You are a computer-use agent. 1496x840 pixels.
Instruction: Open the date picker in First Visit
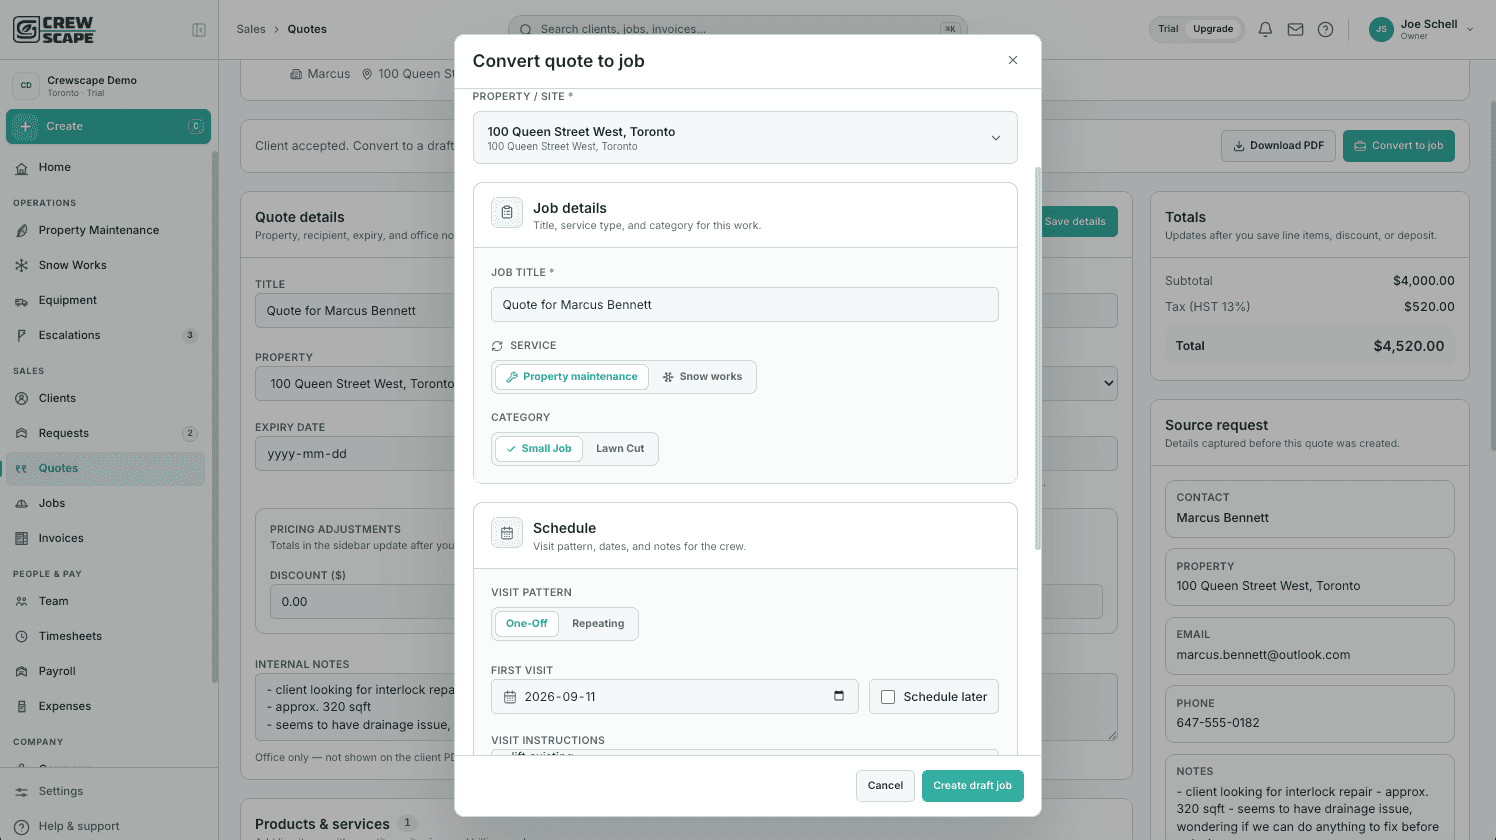tap(839, 696)
